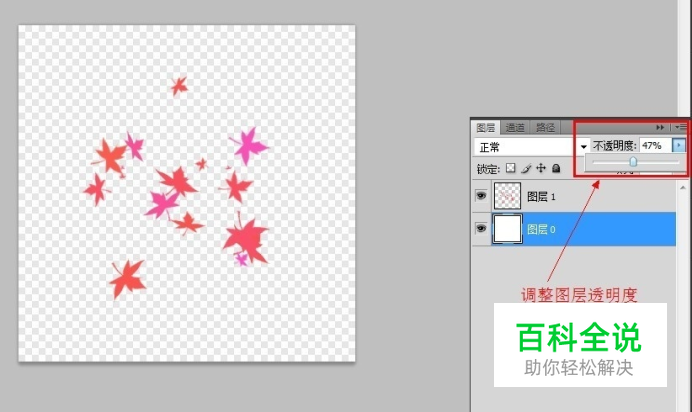Hide 图层 0 using eye icon
This screenshot has width=692, height=412.
click(x=481, y=228)
